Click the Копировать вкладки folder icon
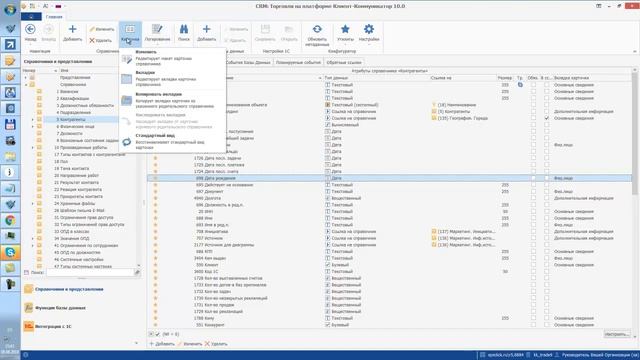Screen dimensions: 640x360 (x=127, y=100)
